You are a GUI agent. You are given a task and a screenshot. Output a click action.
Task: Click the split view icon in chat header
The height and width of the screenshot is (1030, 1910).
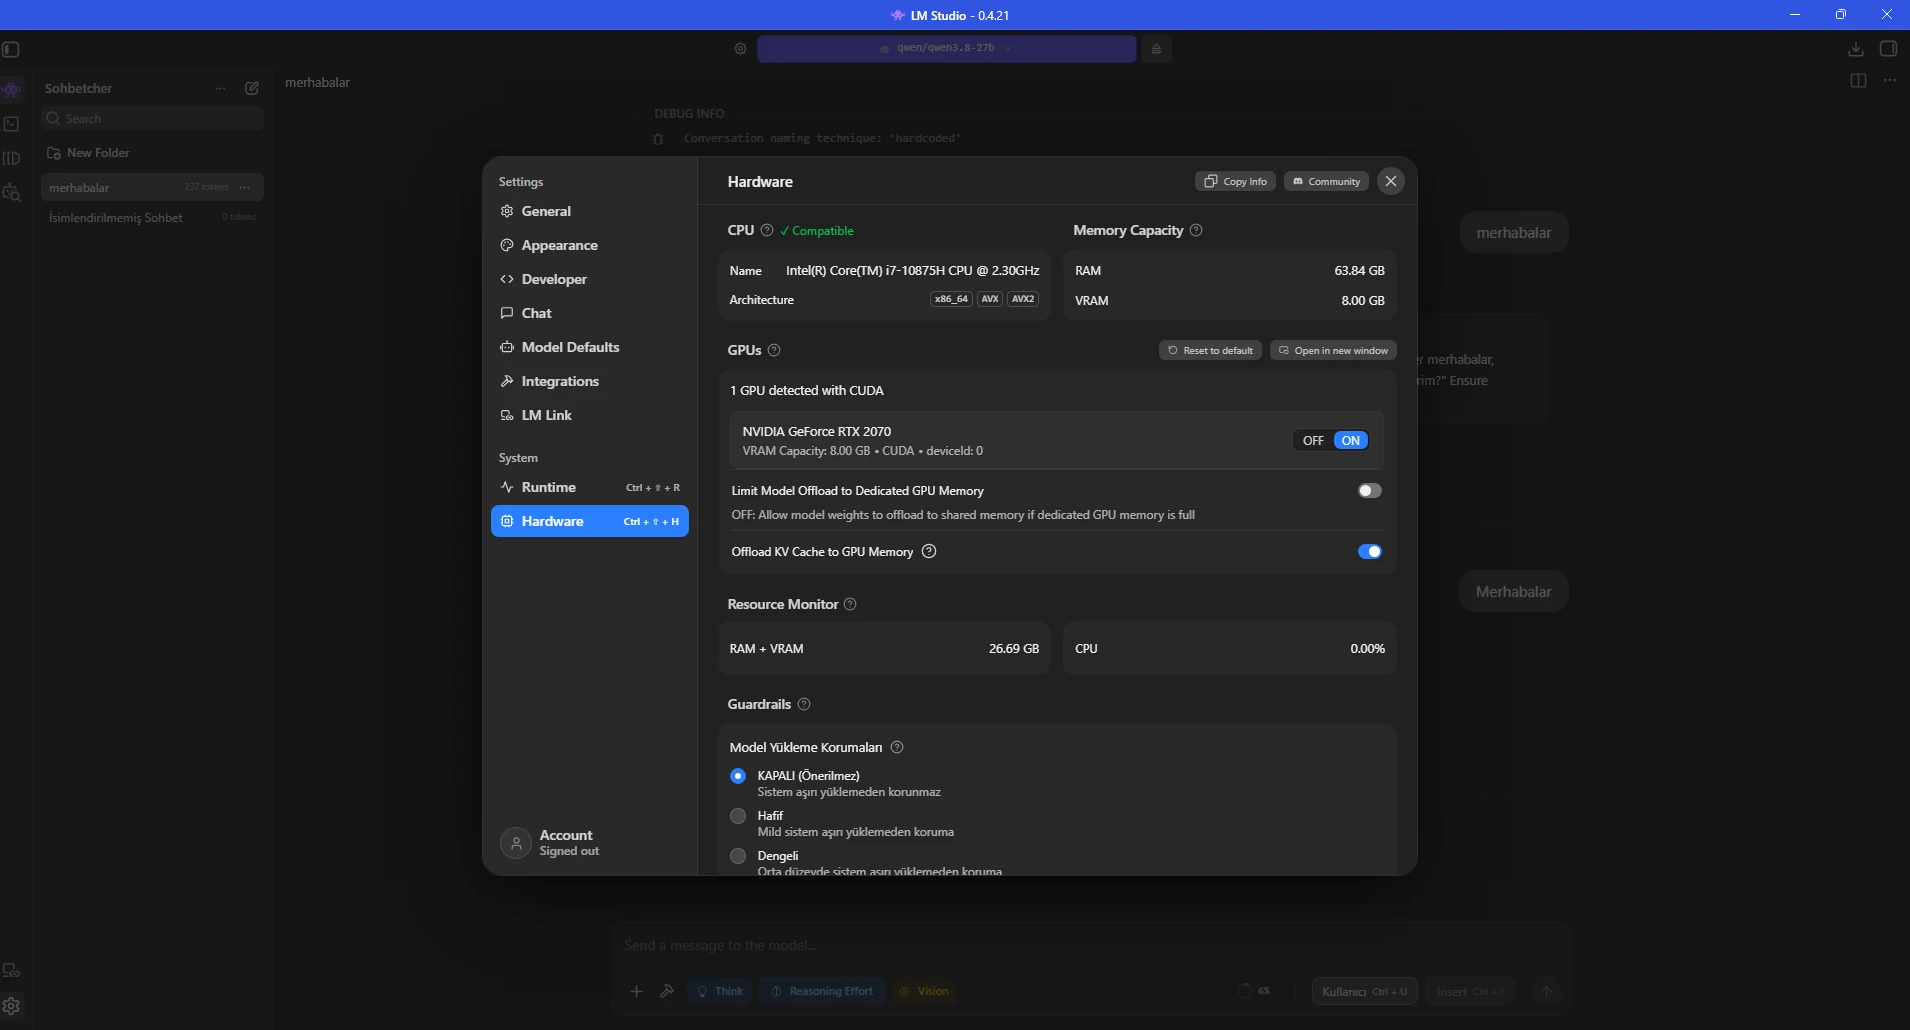pos(1858,81)
